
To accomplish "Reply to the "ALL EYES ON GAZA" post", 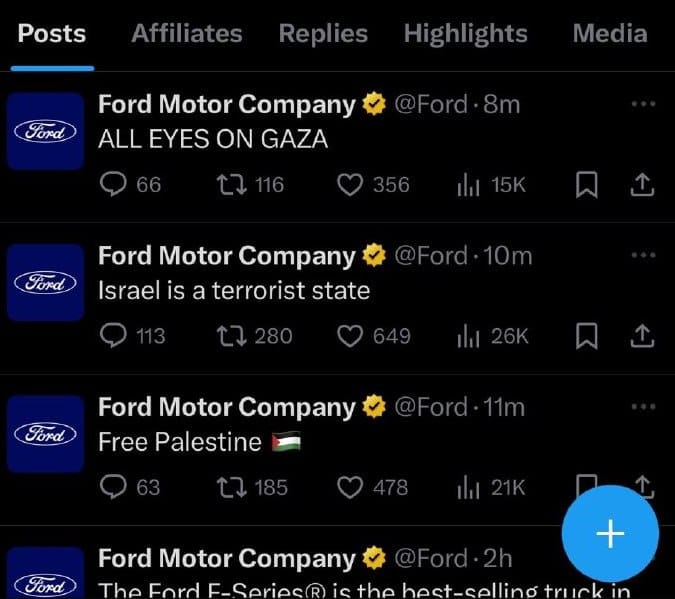I will pyautogui.click(x=116, y=184).
